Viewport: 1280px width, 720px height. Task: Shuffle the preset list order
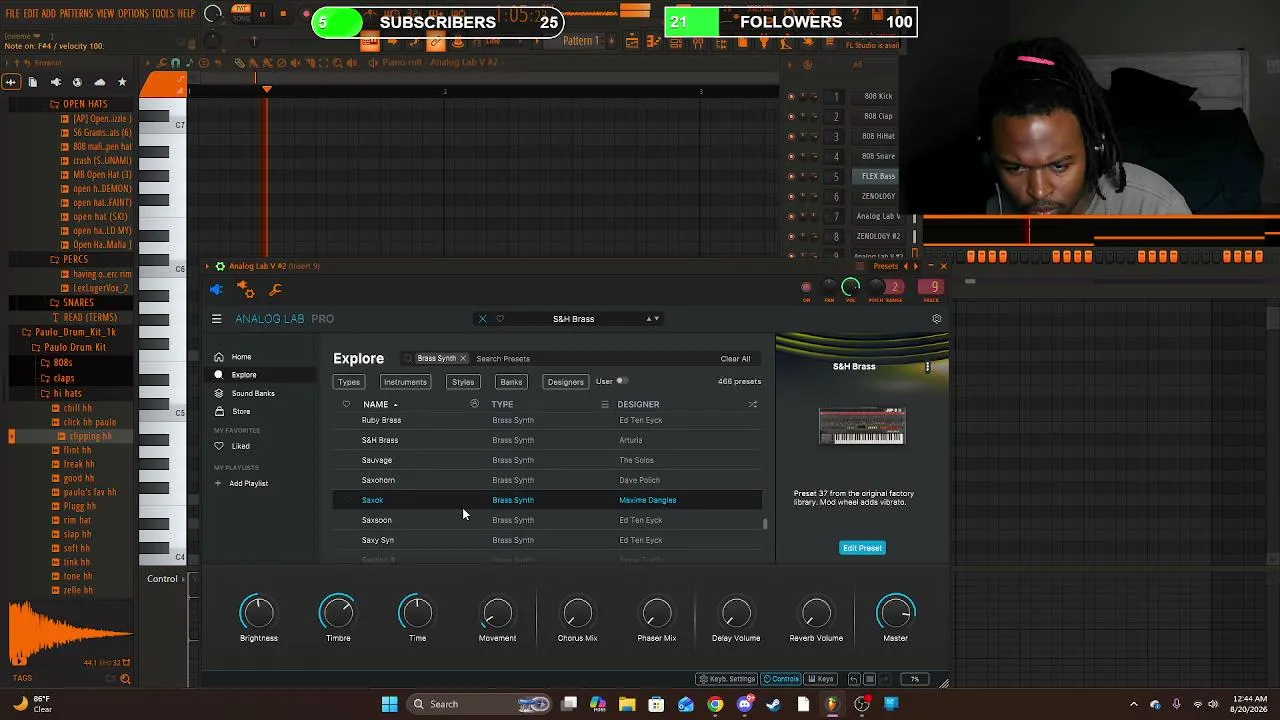pos(752,404)
